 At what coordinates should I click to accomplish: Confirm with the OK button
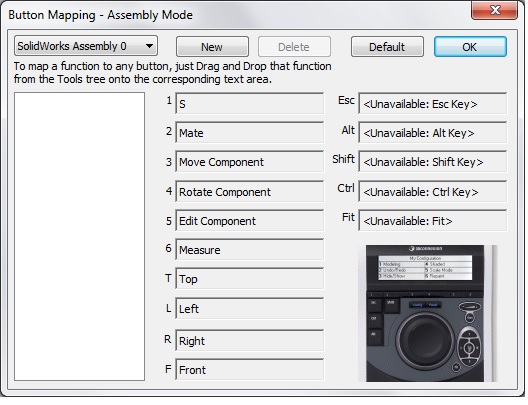coord(470,47)
